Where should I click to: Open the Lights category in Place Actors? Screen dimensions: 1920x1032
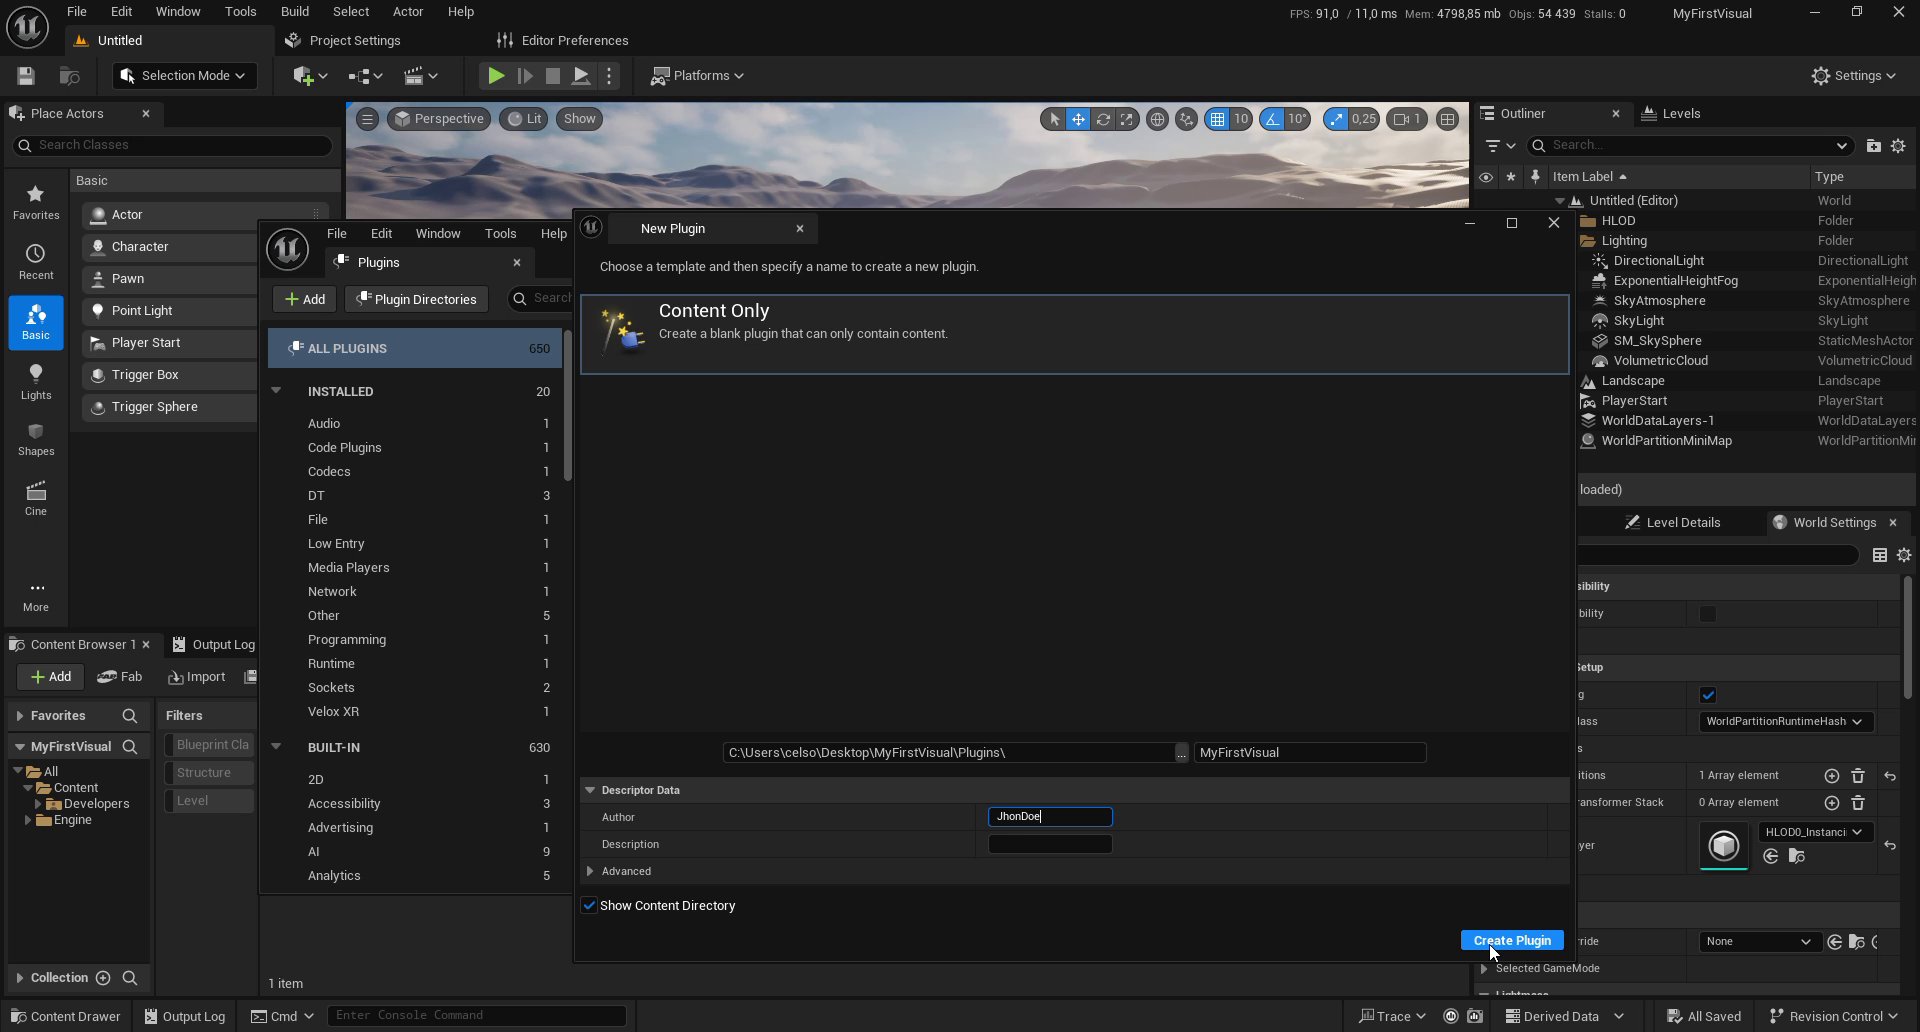click(36, 382)
